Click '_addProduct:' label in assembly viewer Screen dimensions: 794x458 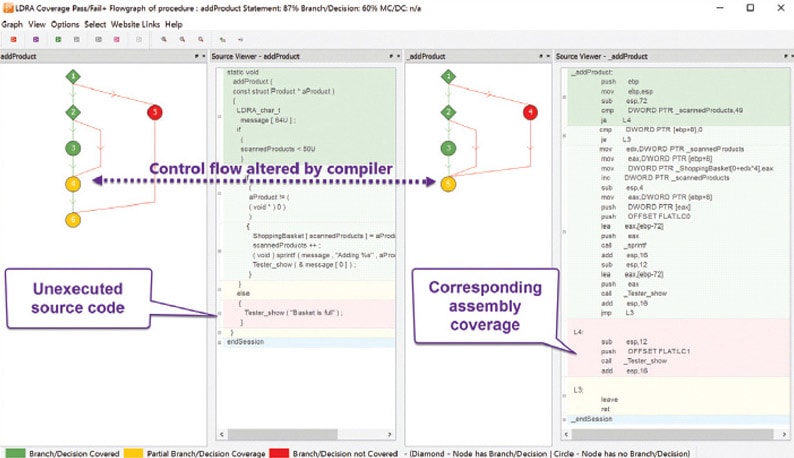coord(591,72)
